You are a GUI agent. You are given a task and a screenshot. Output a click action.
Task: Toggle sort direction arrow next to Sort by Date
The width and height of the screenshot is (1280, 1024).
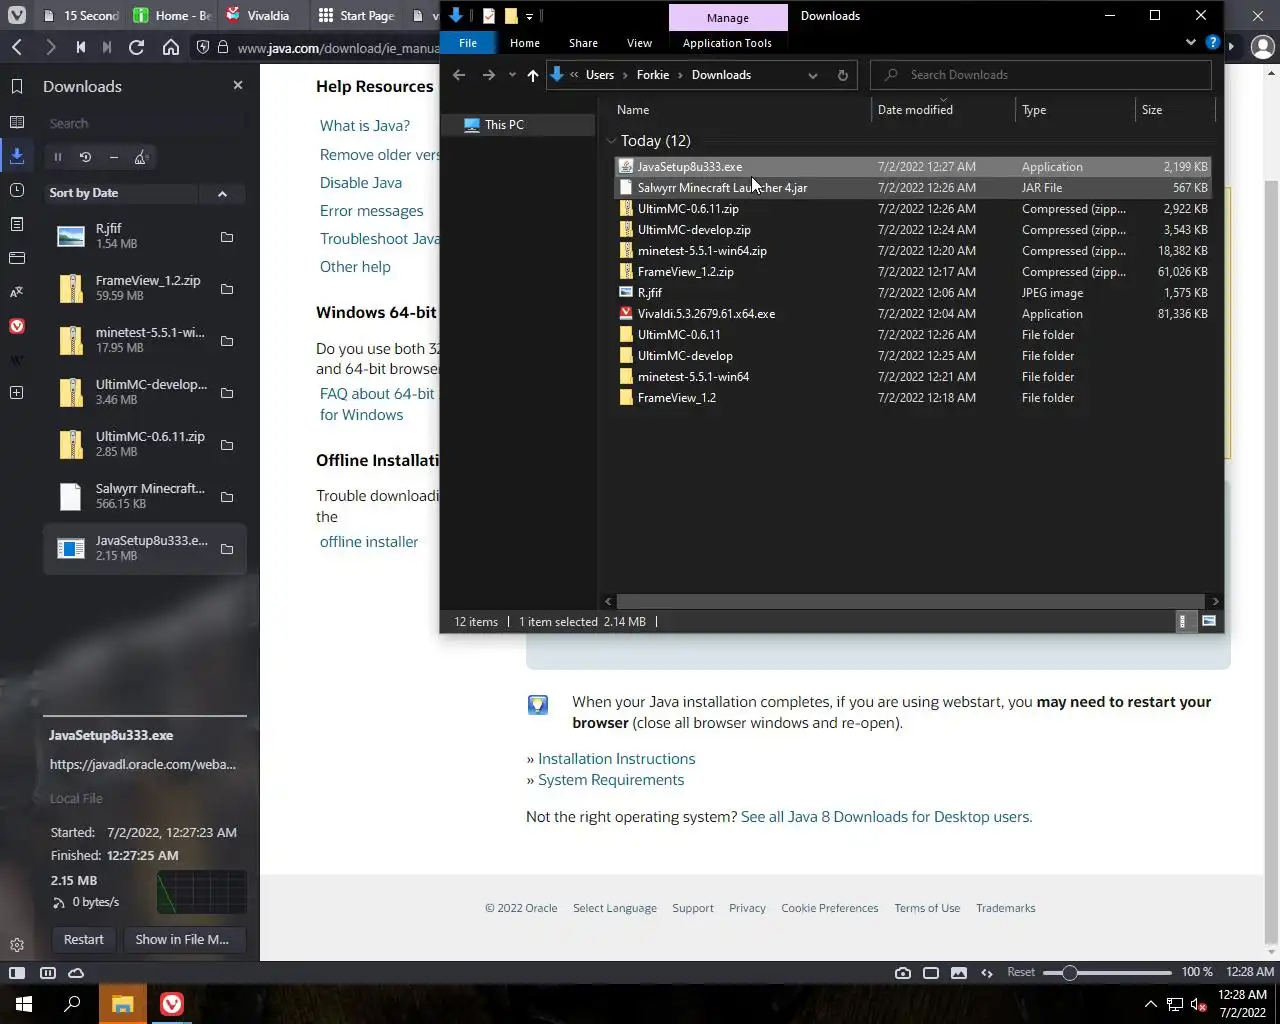(222, 193)
